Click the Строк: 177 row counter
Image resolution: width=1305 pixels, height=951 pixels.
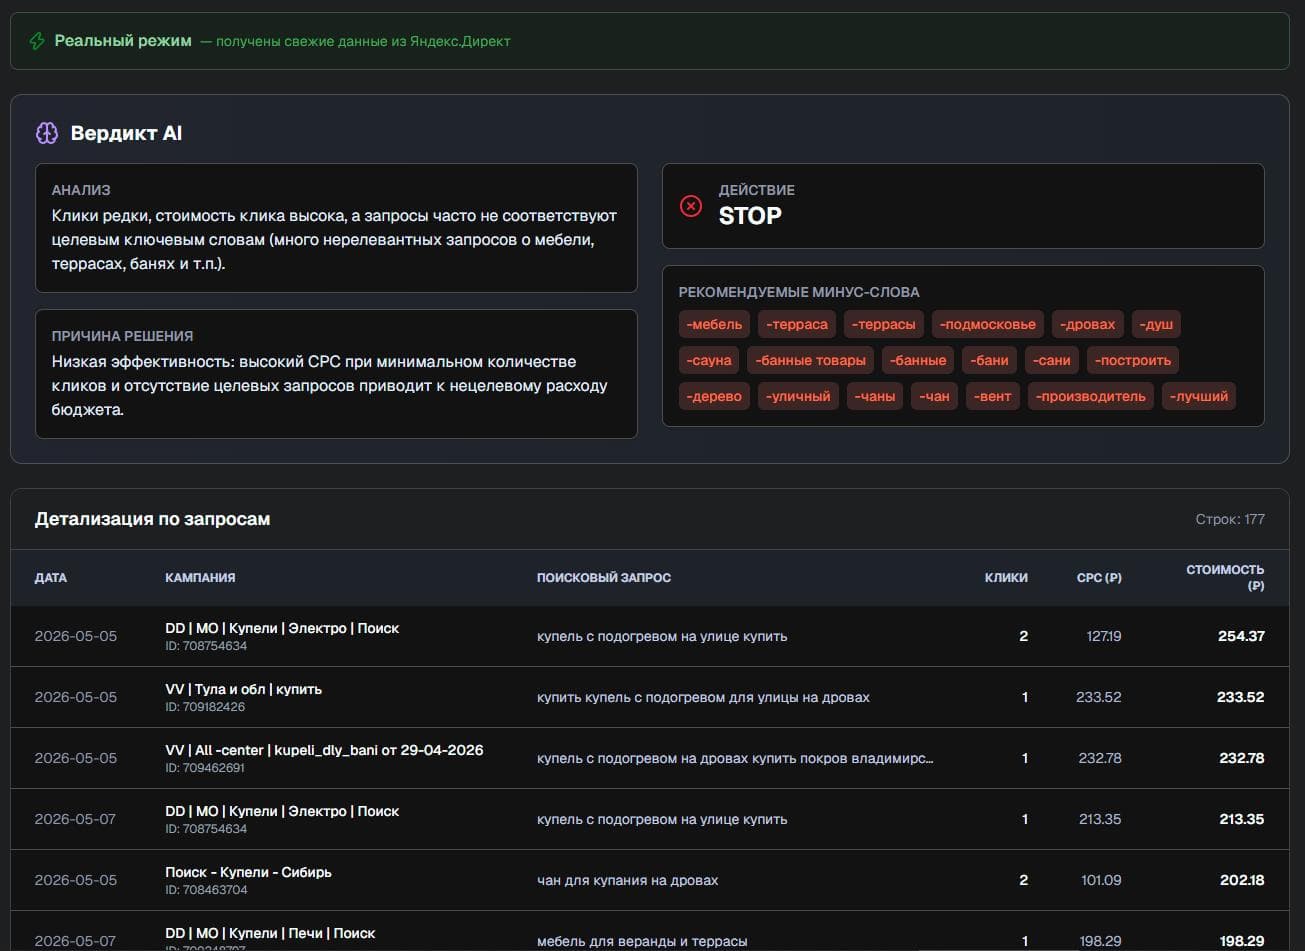click(x=1230, y=519)
